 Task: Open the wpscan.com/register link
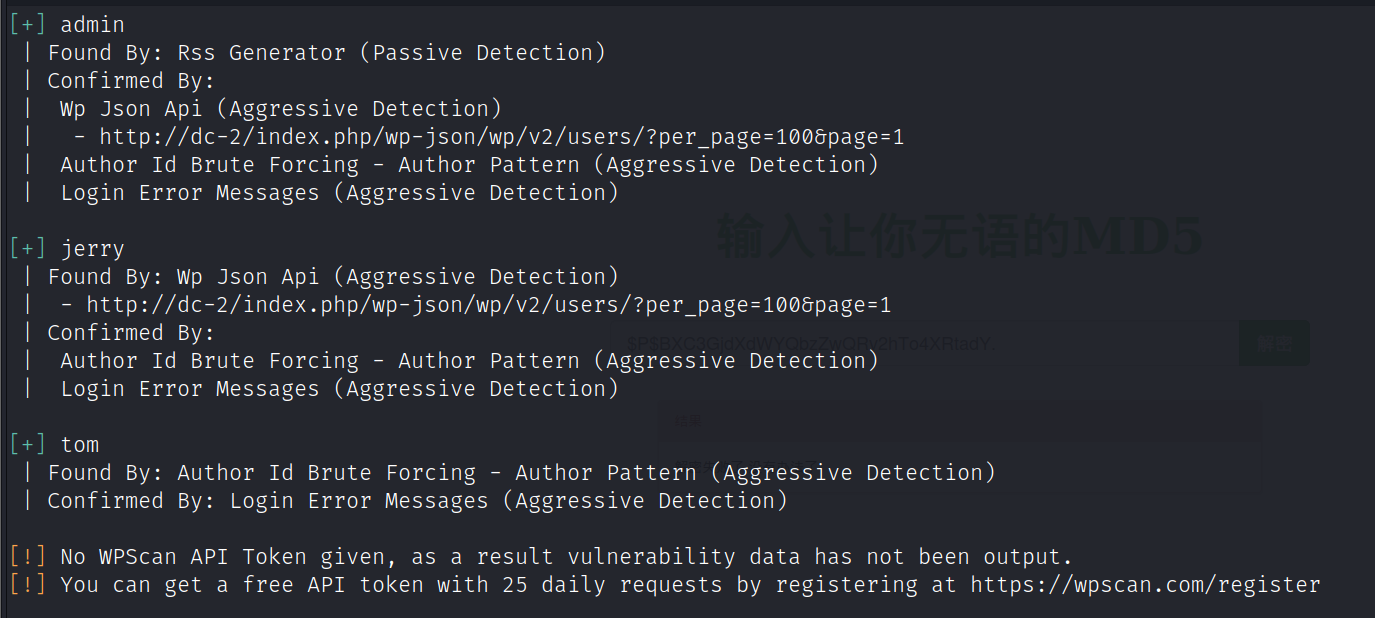pyautogui.click(x=1145, y=585)
